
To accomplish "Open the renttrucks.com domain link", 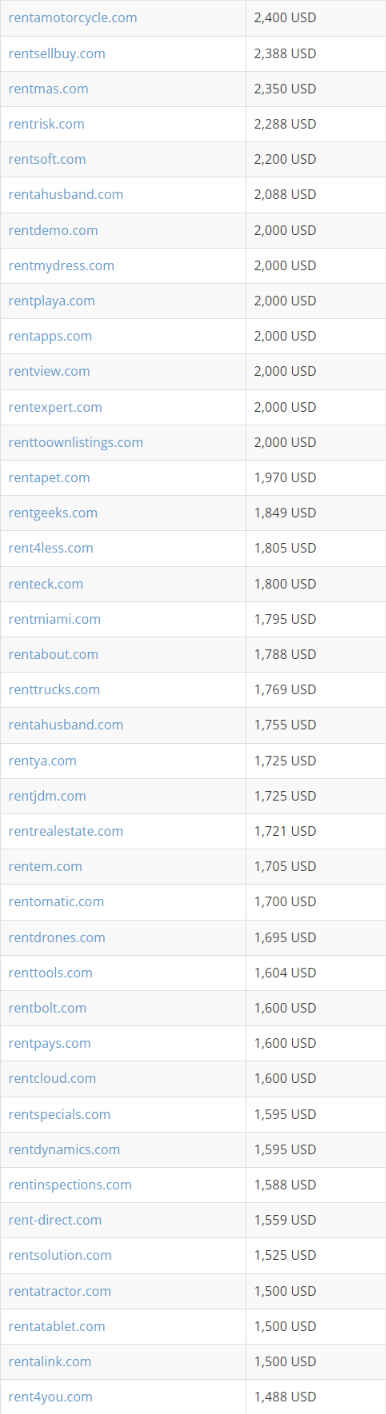I will tap(54, 689).
